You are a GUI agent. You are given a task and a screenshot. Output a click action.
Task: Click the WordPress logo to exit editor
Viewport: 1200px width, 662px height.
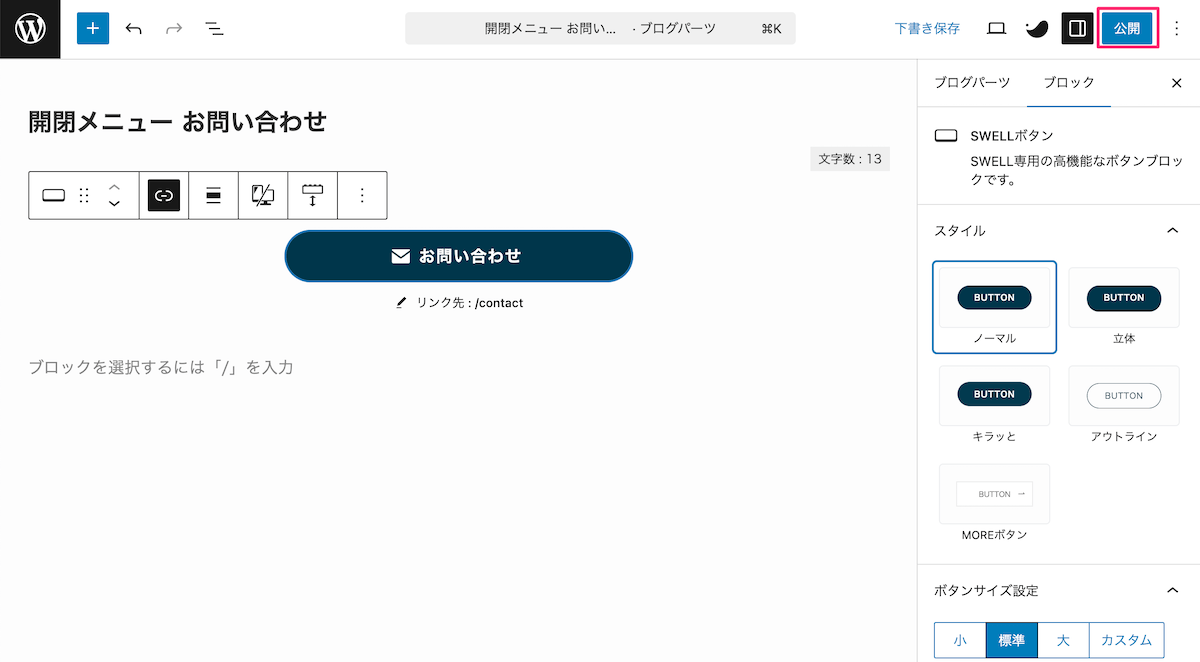30,29
